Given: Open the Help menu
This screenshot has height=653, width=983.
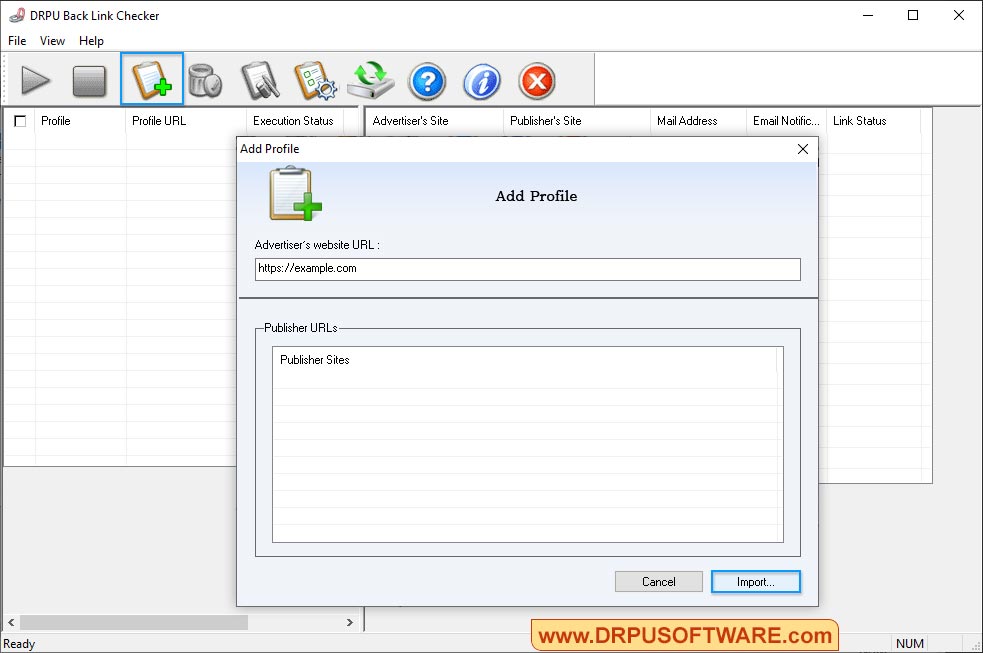Looking at the screenshot, I should point(91,41).
